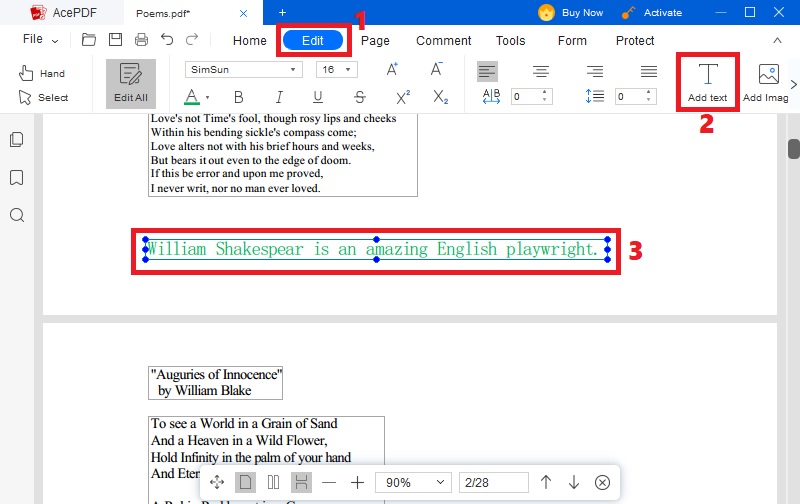Open the bookmarks sidebar panel
The height and width of the screenshot is (504, 800).
17,178
